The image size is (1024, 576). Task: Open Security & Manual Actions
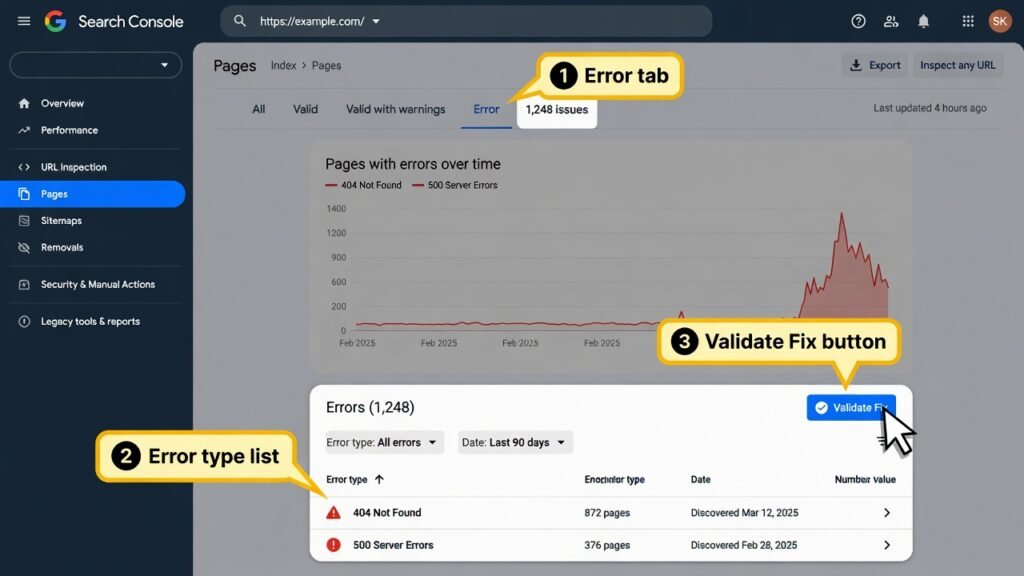coord(98,285)
